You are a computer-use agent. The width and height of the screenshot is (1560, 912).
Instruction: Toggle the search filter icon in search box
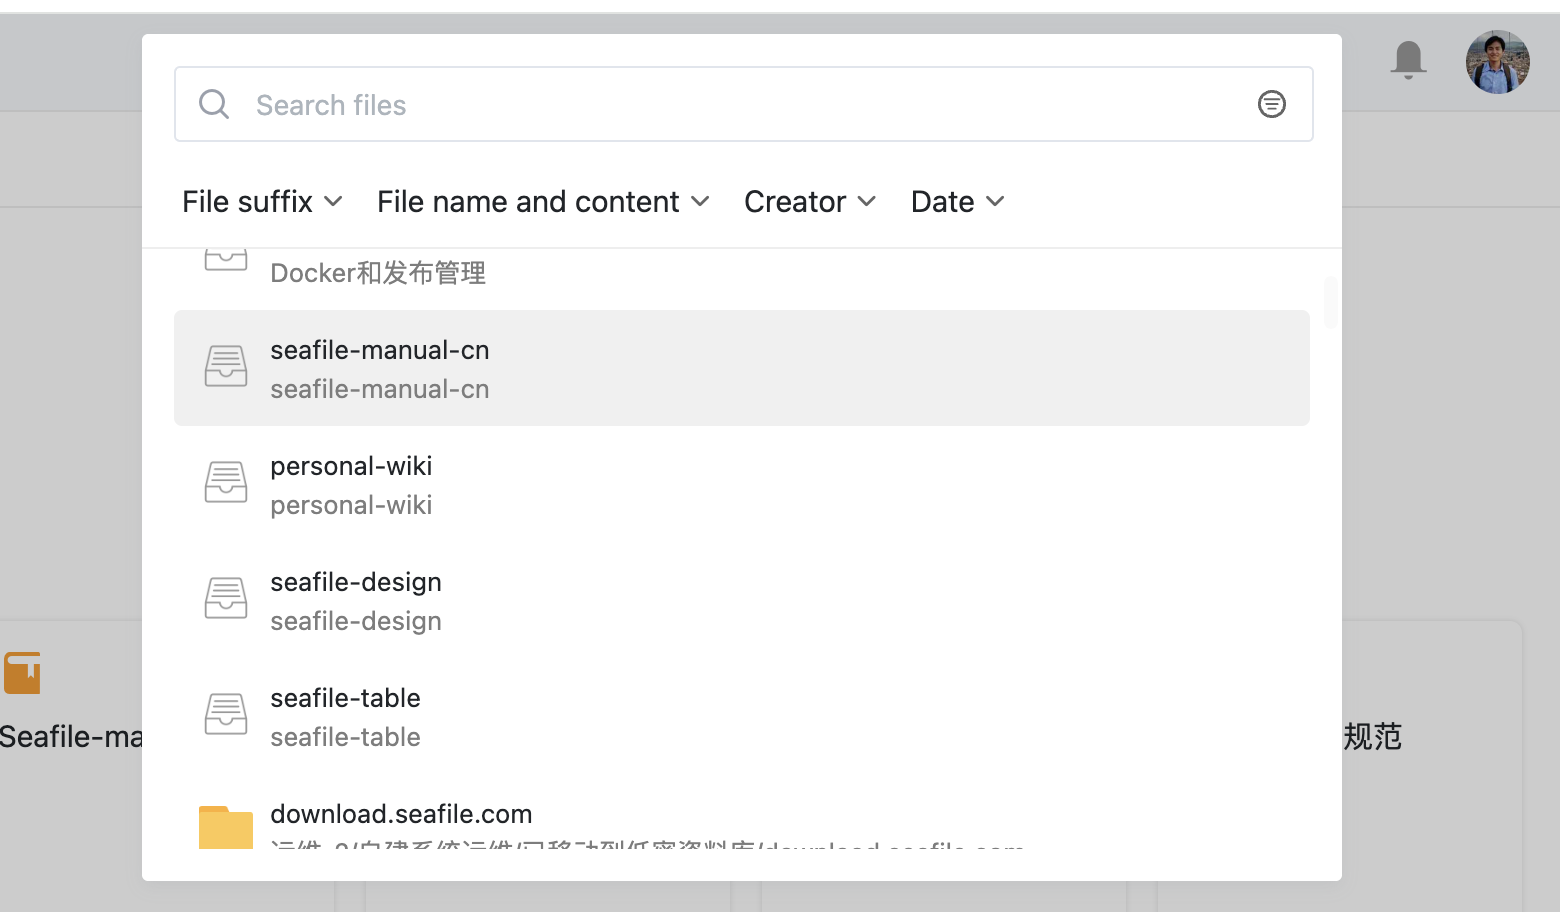[1271, 104]
